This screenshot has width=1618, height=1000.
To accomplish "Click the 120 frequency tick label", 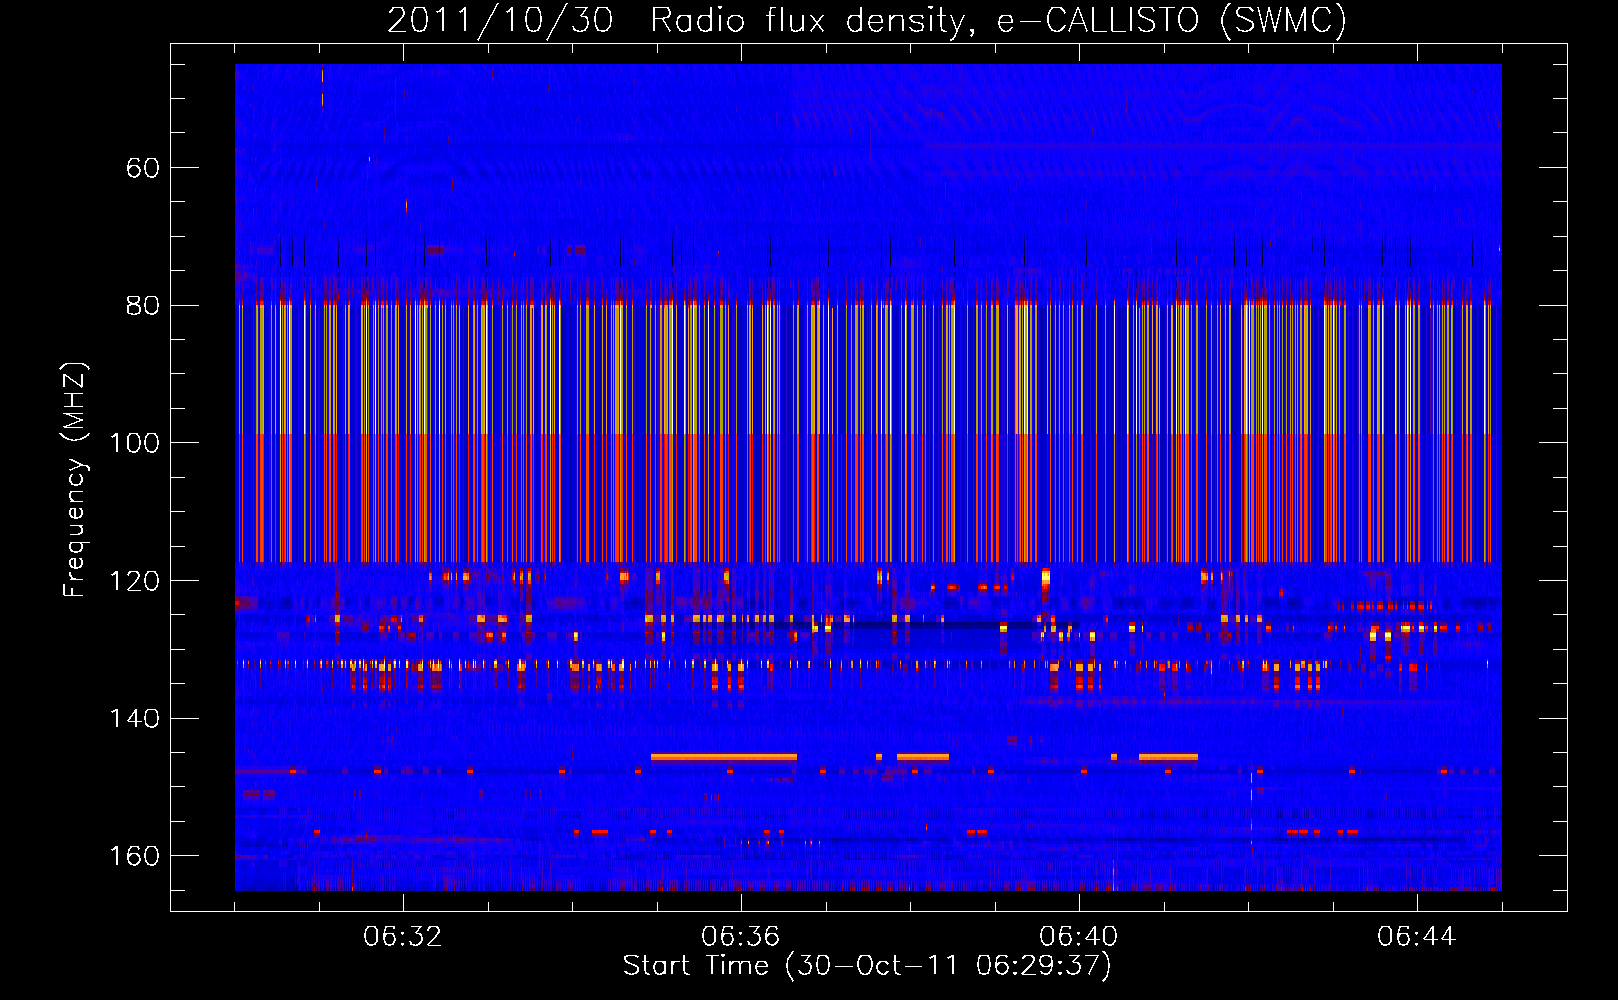I will tap(134, 581).
